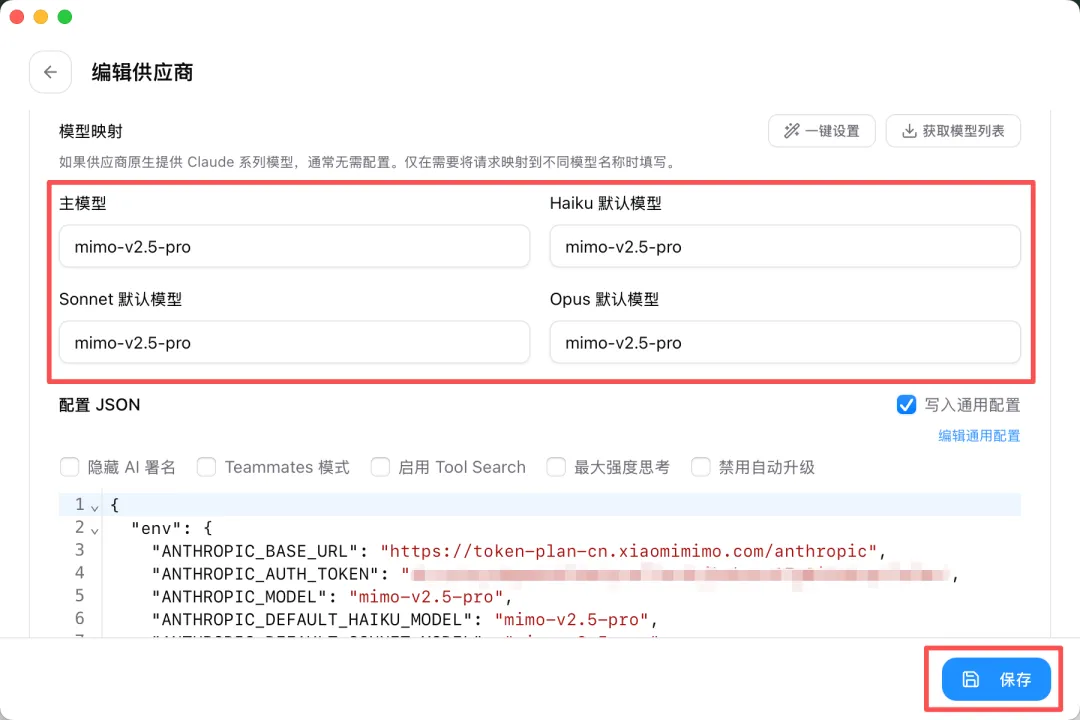Viewport: 1080px width, 720px height.
Task: Collapse the "env" block fold arrow
Action: 95,529
